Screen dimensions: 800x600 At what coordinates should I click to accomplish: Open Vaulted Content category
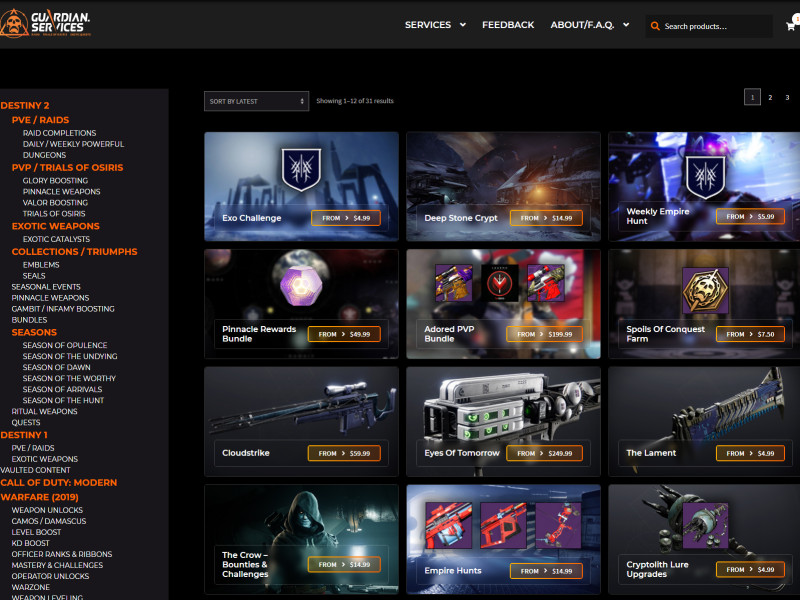35,470
